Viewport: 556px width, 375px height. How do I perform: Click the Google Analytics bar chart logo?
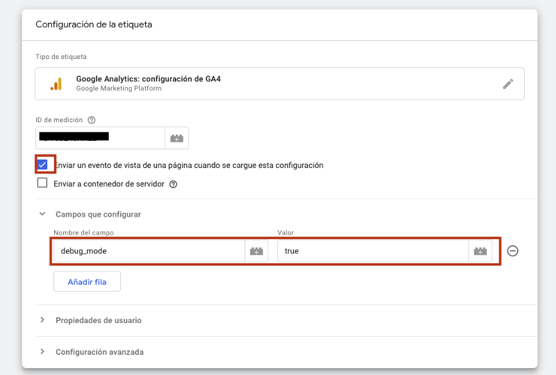point(56,84)
